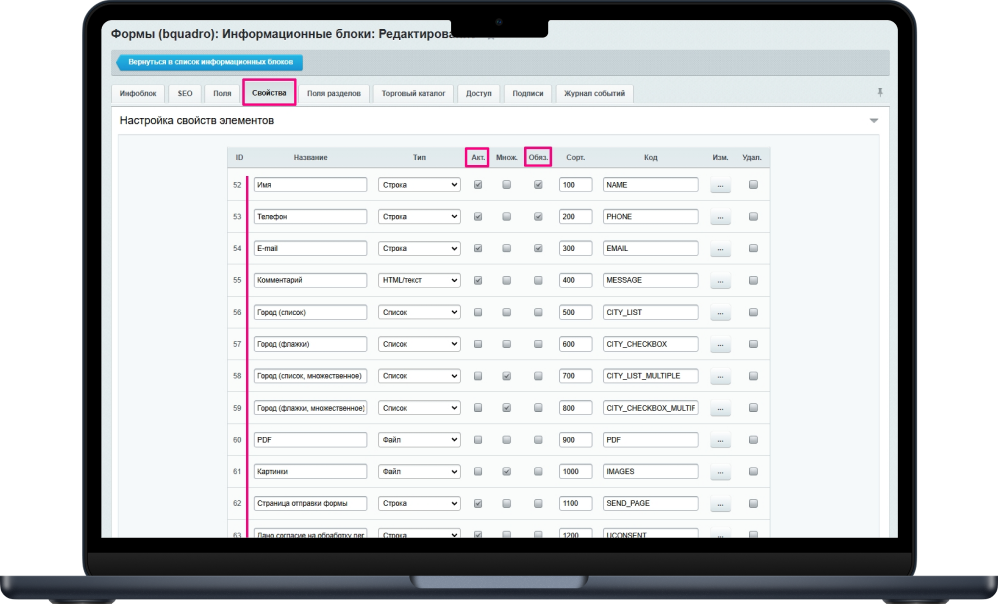Click the Обяз. column header
Screen dimensions: 998x604
pyautogui.click(x=538, y=157)
